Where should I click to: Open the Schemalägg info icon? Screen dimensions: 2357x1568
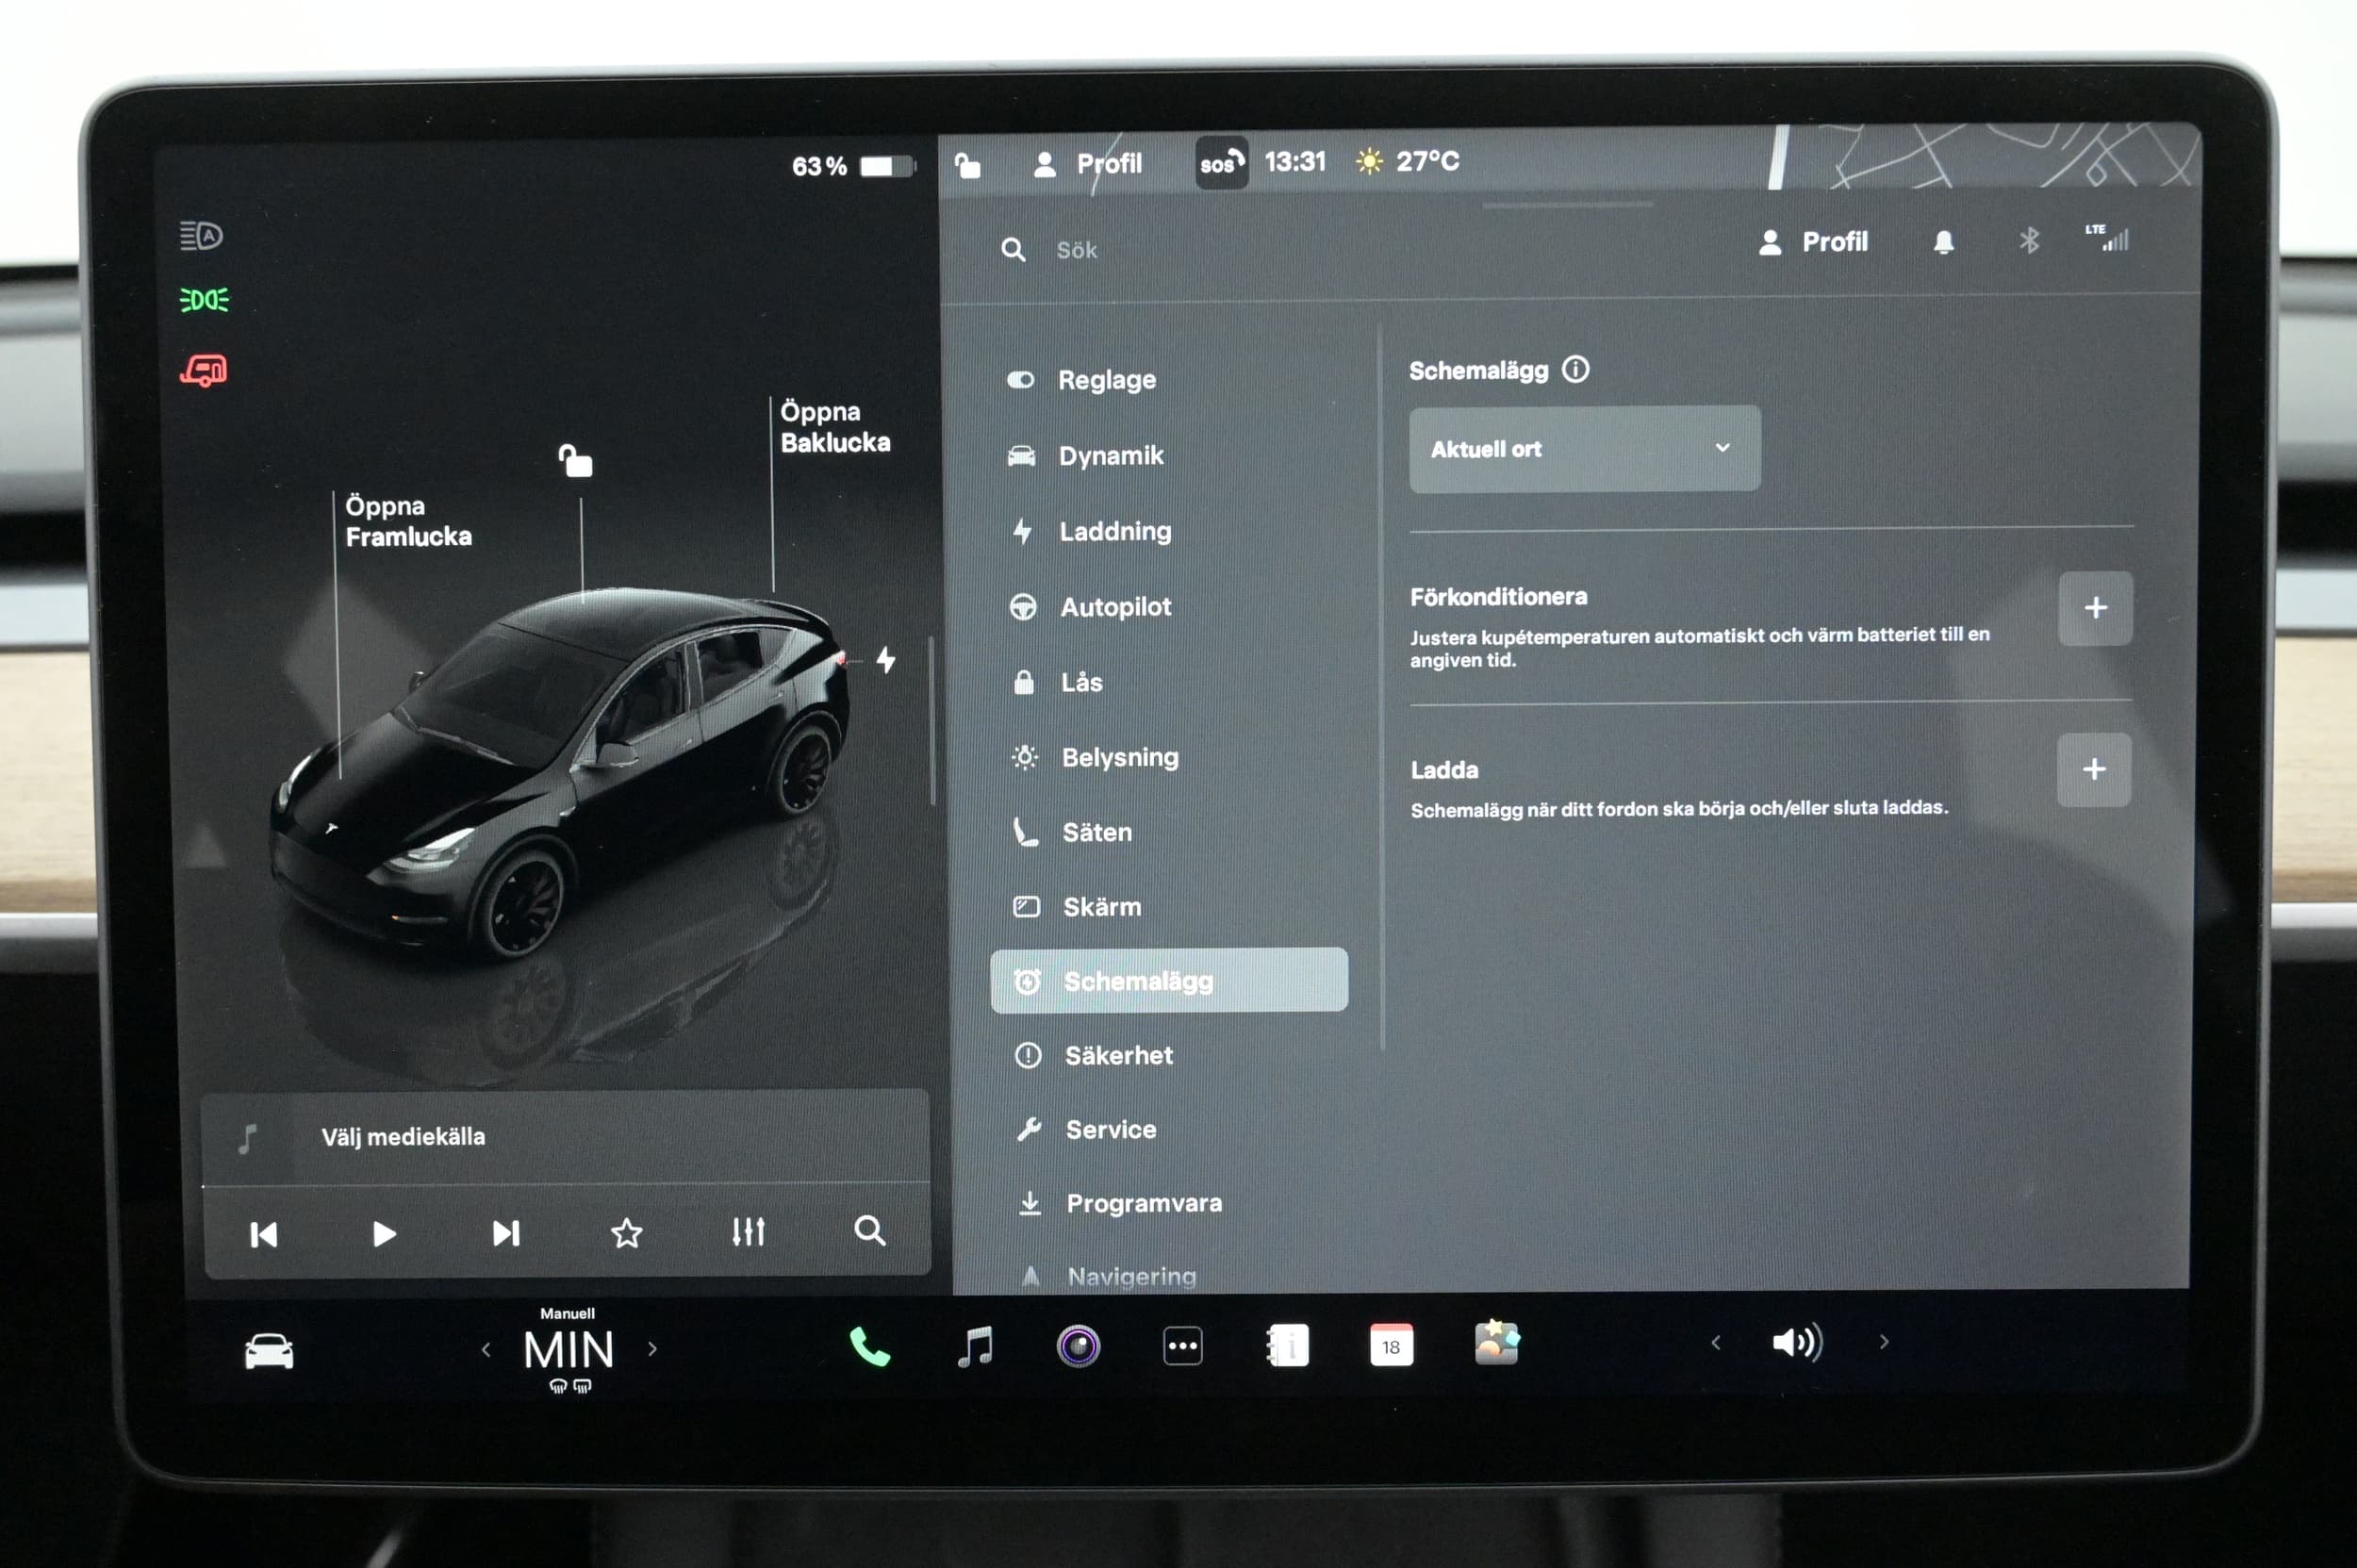(x=1575, y=370)
